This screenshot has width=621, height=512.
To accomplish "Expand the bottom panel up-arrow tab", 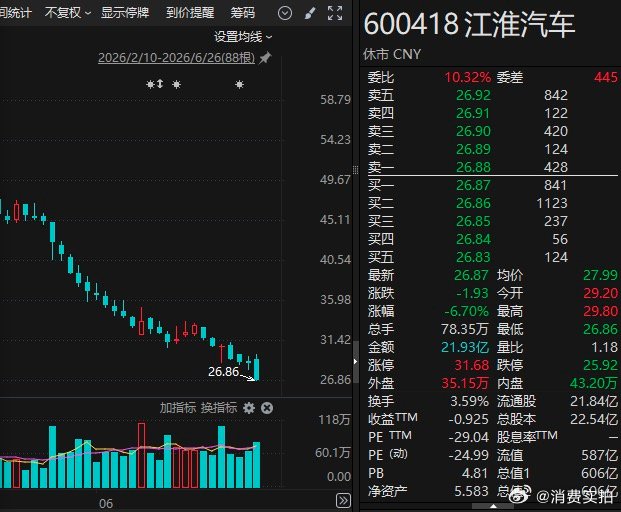I will (493, 506).
